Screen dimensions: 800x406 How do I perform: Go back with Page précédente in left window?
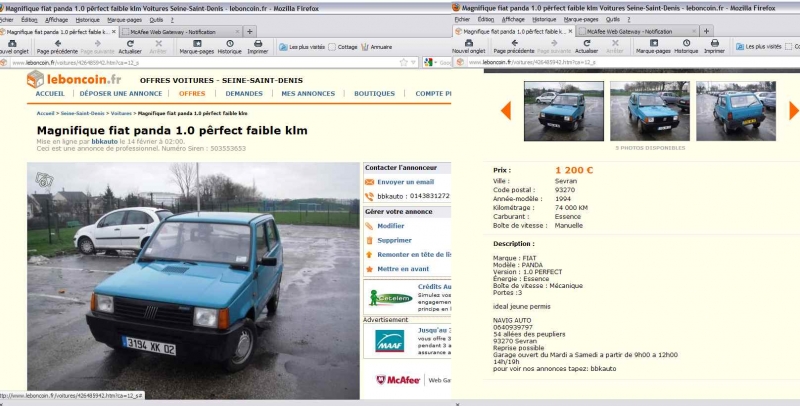point(58,44)
